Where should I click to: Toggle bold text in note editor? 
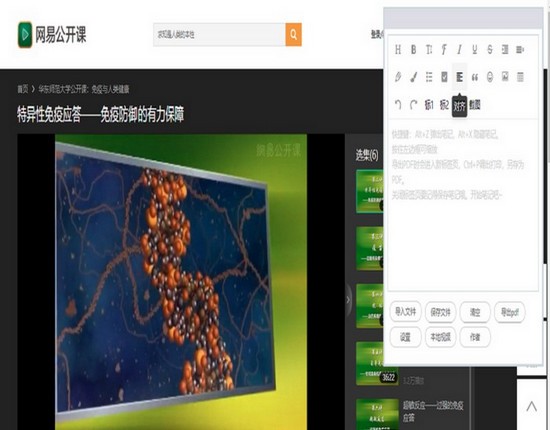(x=414, y=49)
